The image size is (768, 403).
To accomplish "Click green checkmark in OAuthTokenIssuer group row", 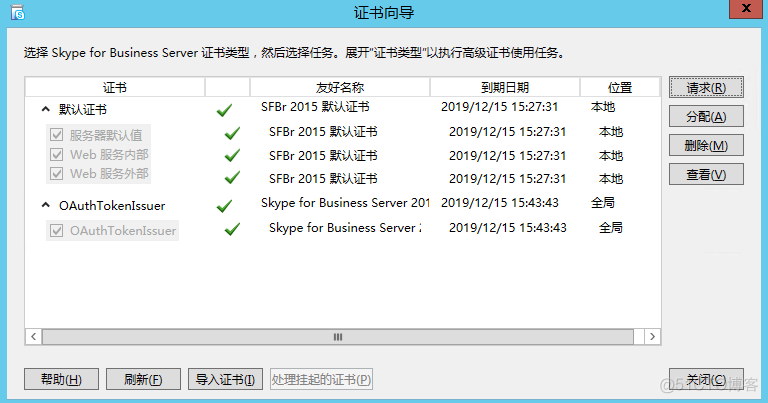I will (224, 206).
